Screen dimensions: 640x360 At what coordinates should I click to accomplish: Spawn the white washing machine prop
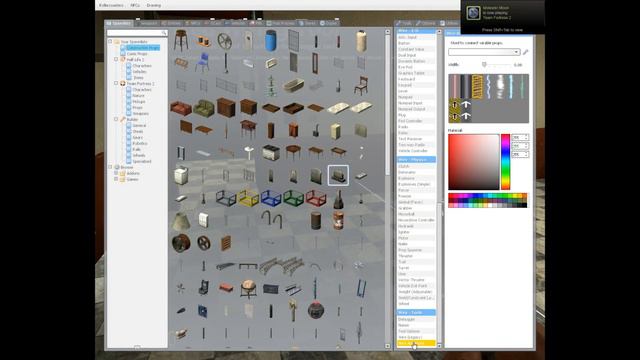coord(181,176)
